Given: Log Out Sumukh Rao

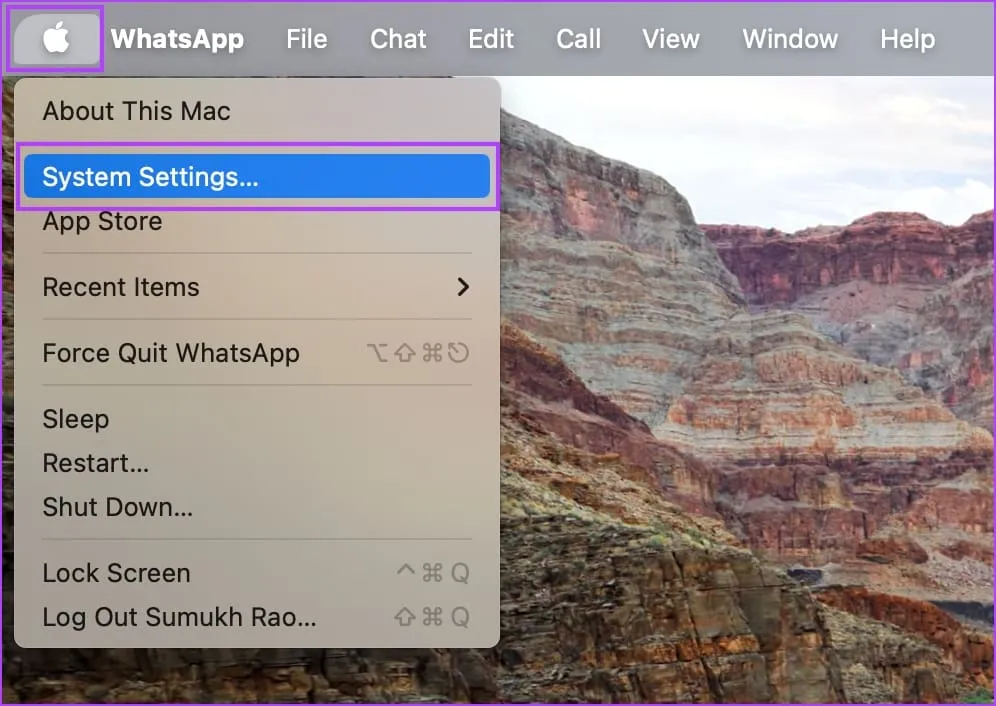Looking at the screenshot, I should (x=179, y=617).
